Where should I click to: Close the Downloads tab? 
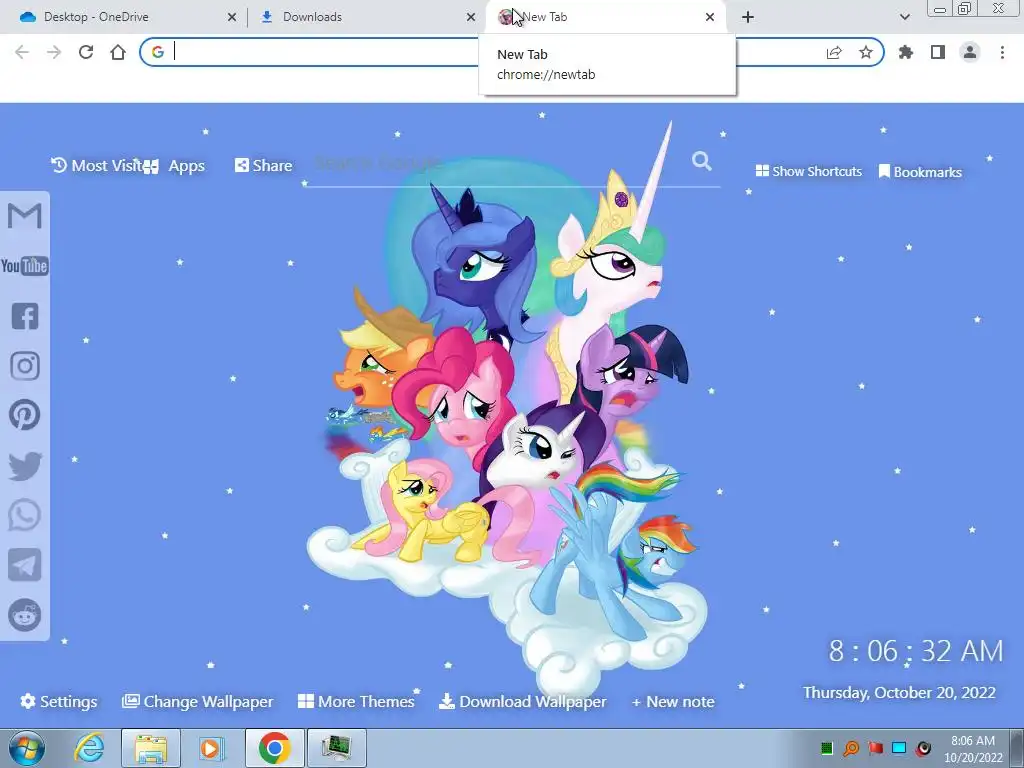coord(471,17)
